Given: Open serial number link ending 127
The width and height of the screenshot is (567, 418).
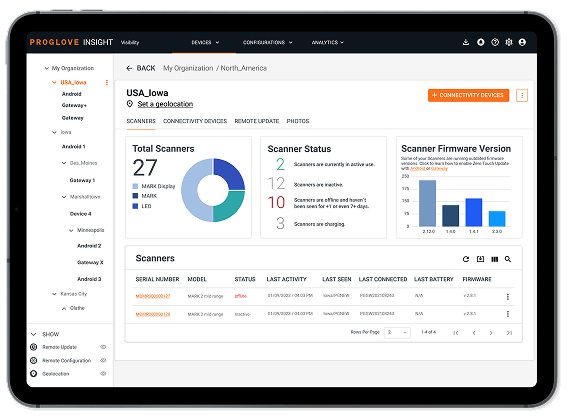Looking at the screenshot, I should point(153,296).
